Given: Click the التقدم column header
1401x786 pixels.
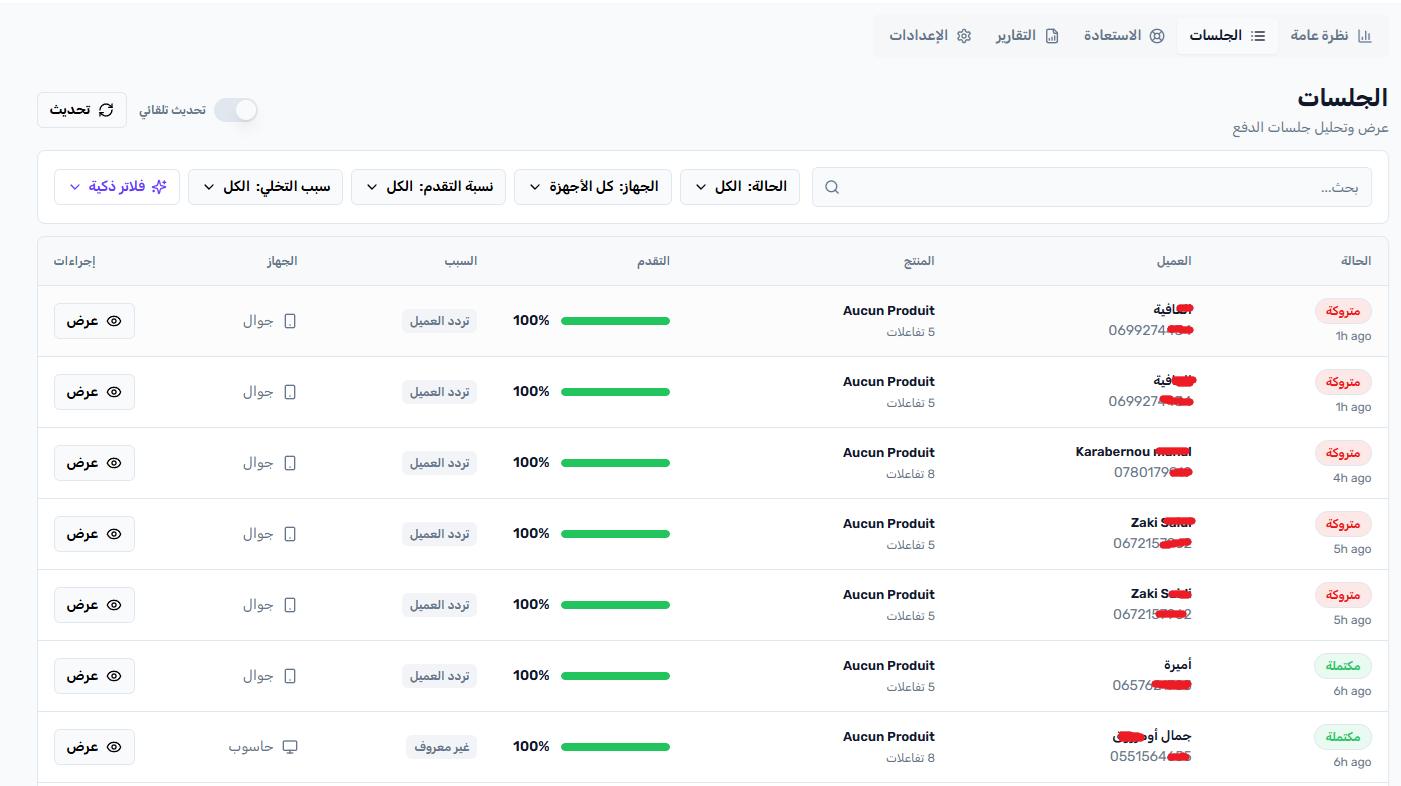Looking at the screenshot, I should click(654, 261).
